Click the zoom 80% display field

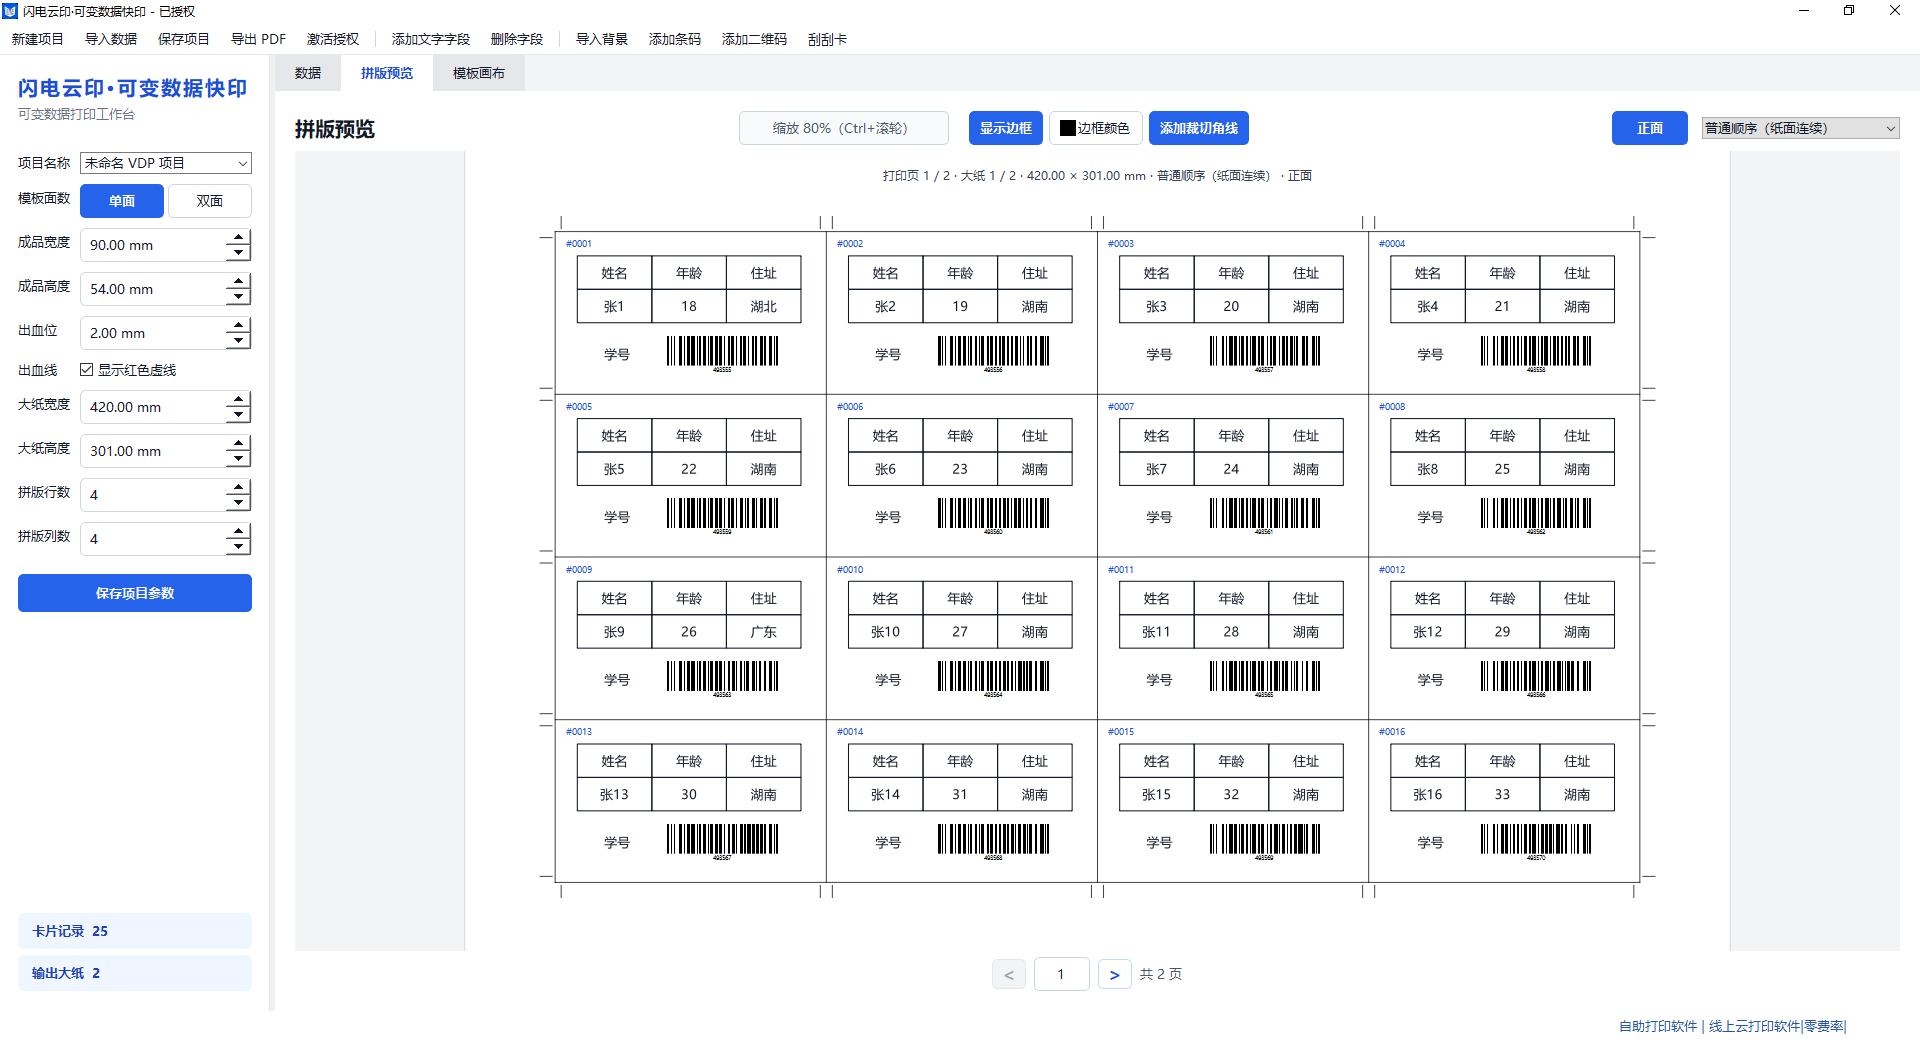click(844, 128)
